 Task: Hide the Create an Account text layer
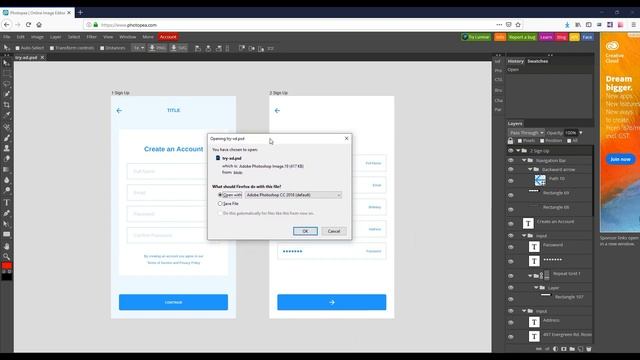(x=511, y=223)
